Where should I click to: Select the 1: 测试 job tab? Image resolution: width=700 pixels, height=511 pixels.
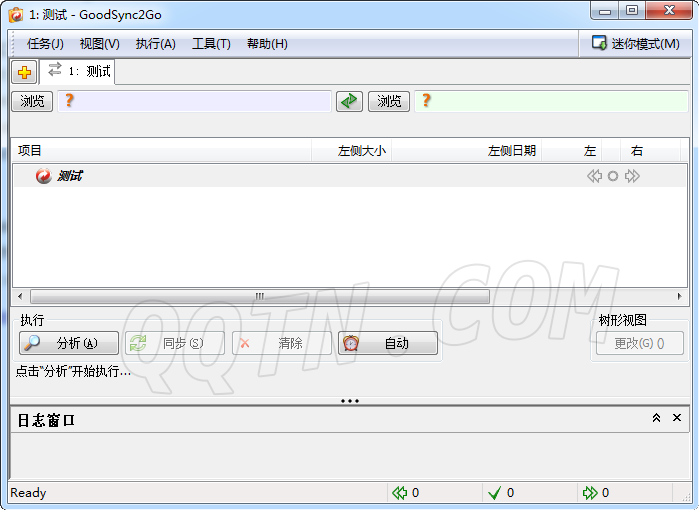pyautogui.click(x=80, y=71)
